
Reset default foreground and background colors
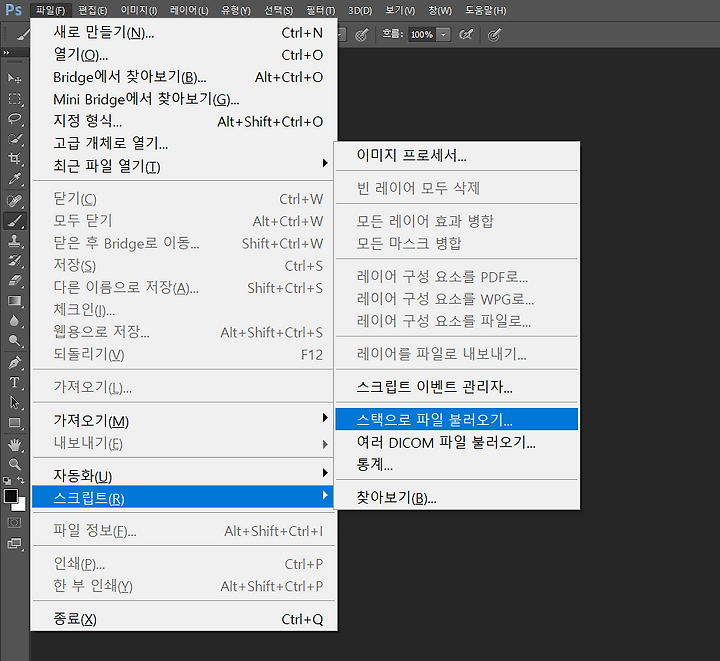[7, 481]
